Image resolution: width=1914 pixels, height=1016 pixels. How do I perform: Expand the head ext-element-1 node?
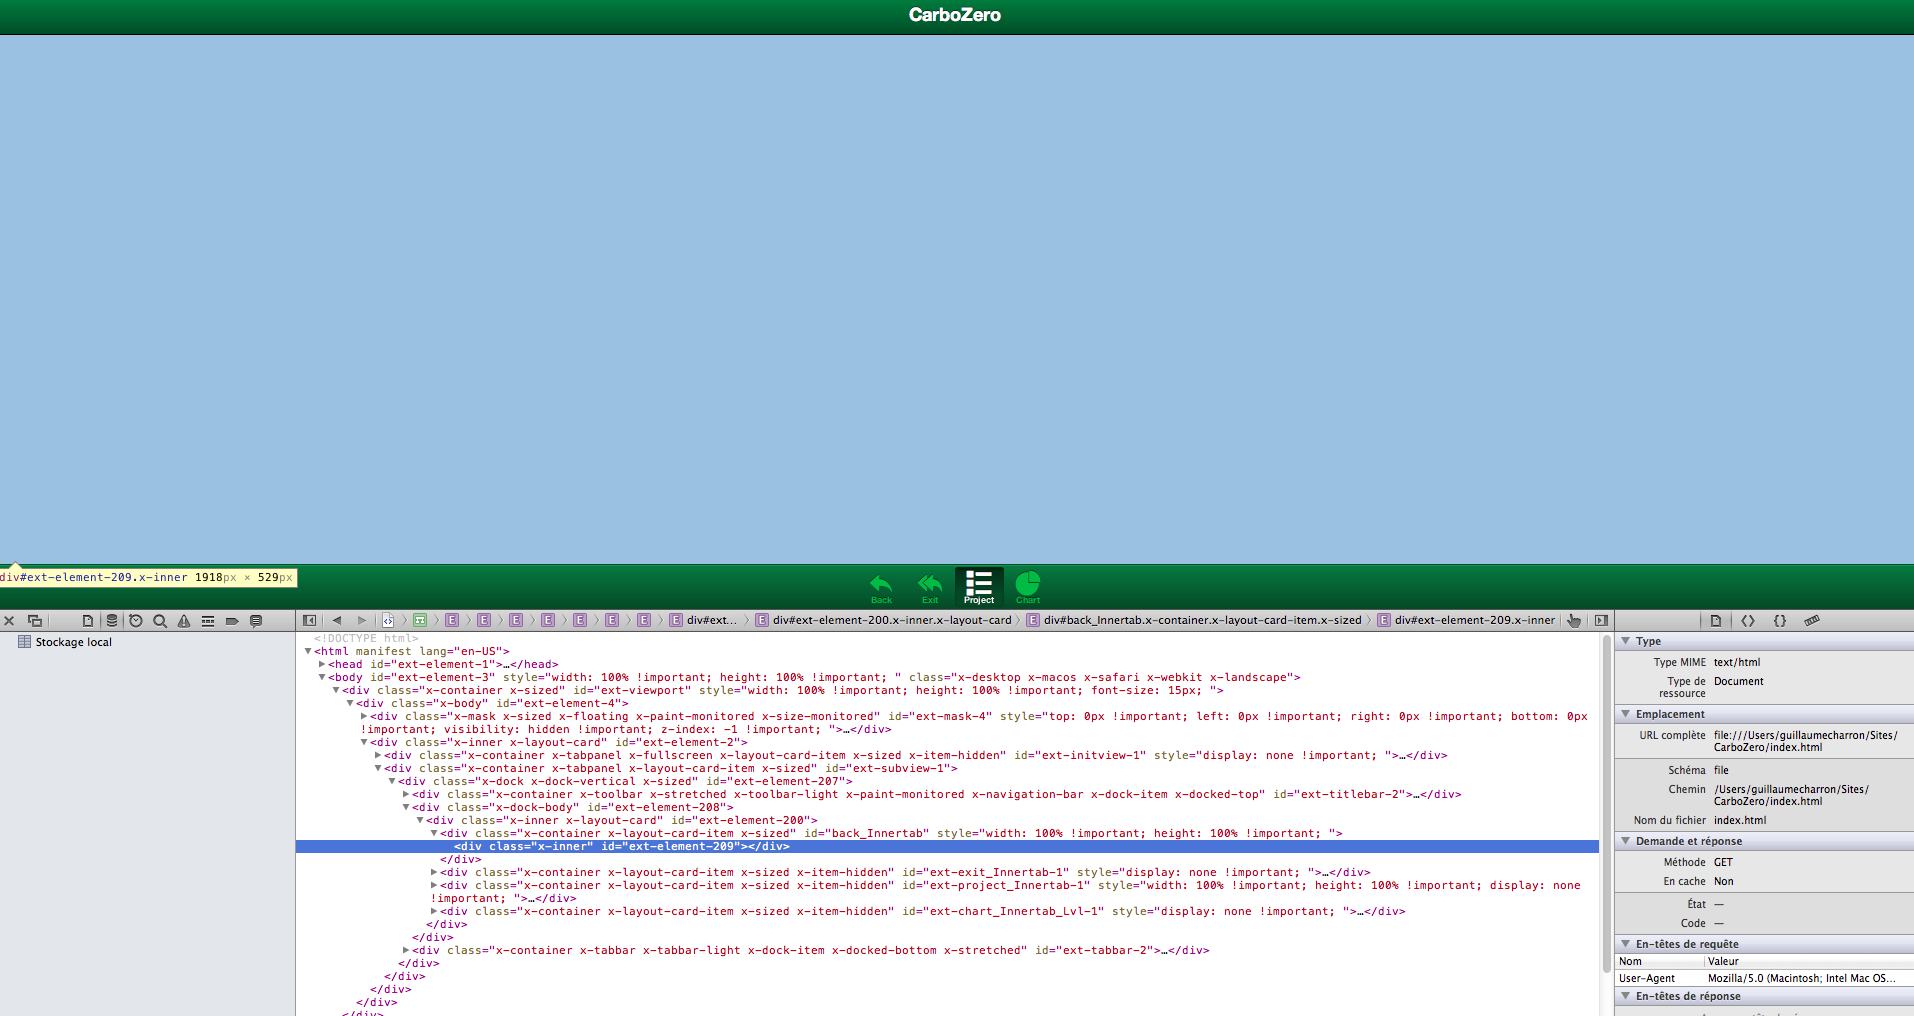[322, 664]
